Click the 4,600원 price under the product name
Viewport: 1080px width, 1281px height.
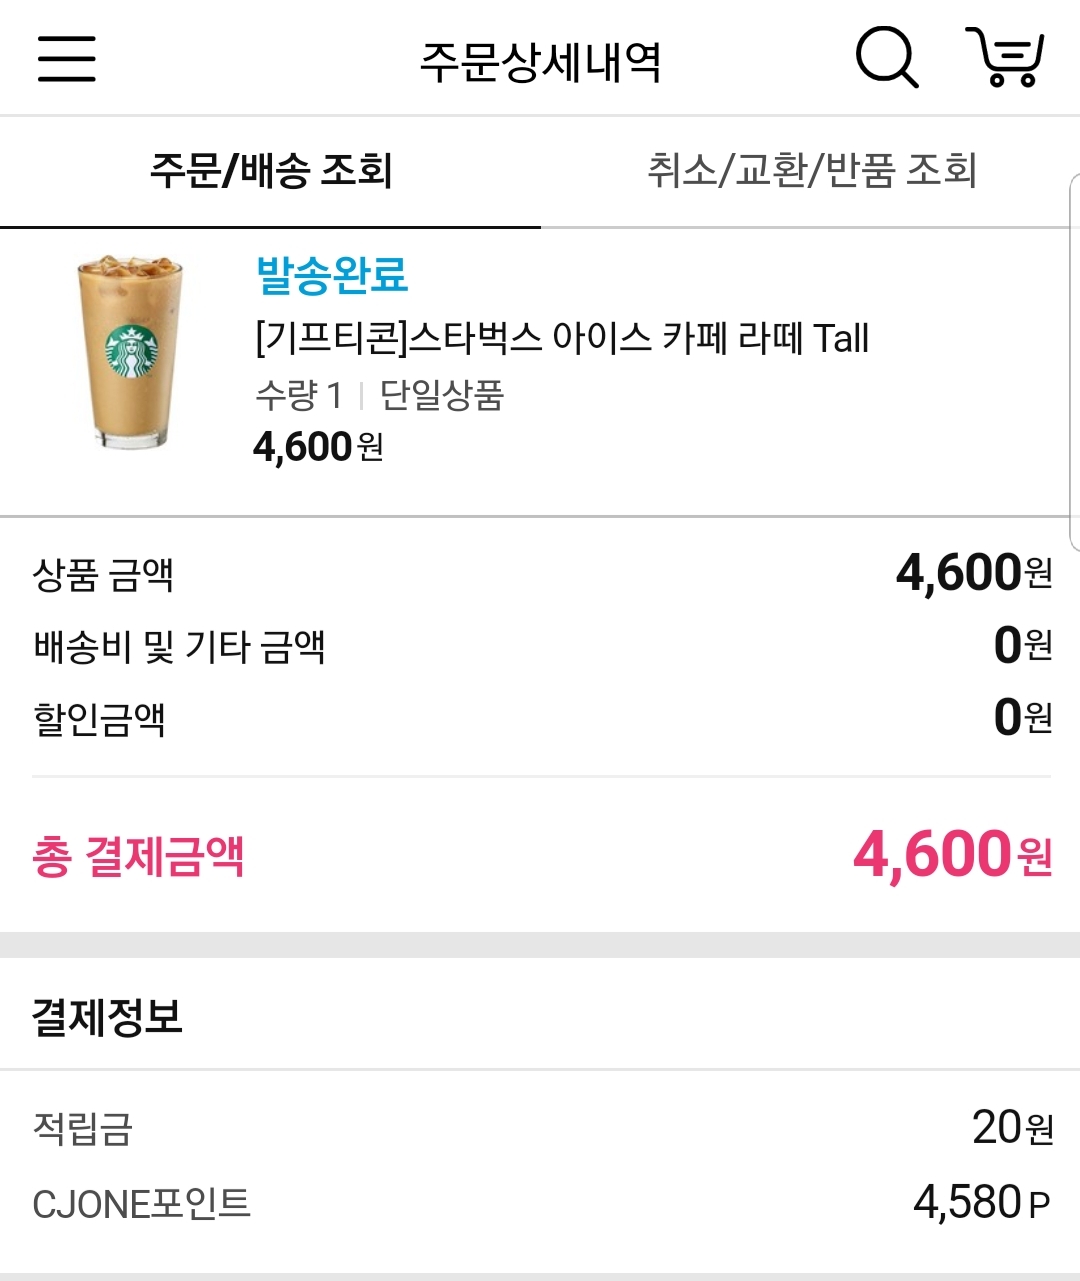pyautogui.click(x=318, y=447)
